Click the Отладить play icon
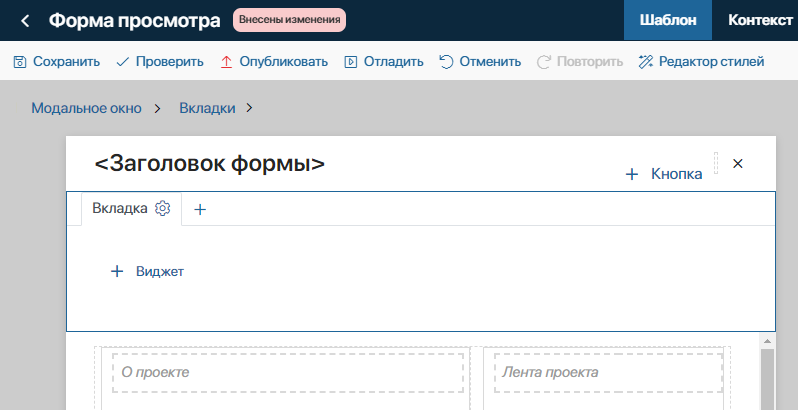This screenshot has width=798, height=410. click(351, 62)
